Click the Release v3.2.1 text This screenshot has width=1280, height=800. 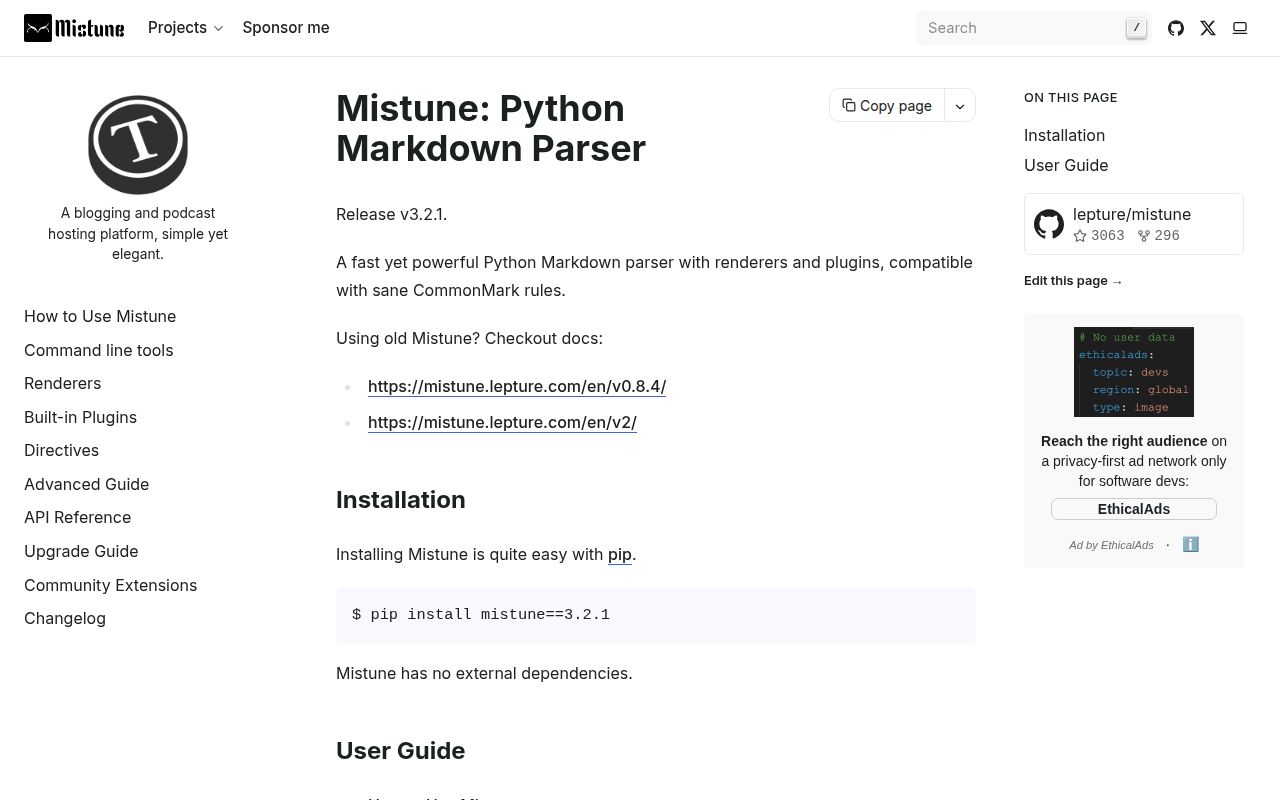(x=392, y=214)
